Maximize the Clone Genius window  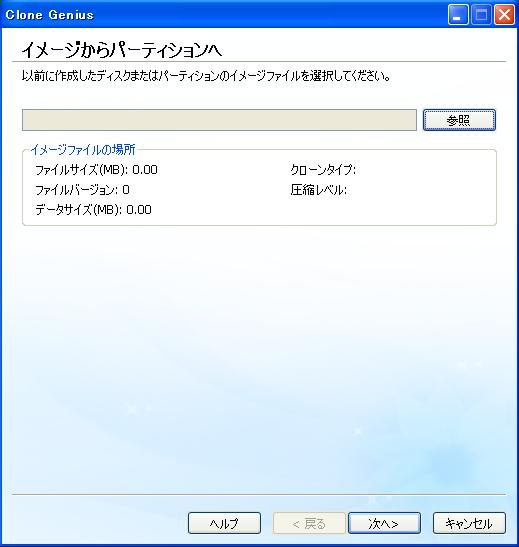tap(481, 15)
